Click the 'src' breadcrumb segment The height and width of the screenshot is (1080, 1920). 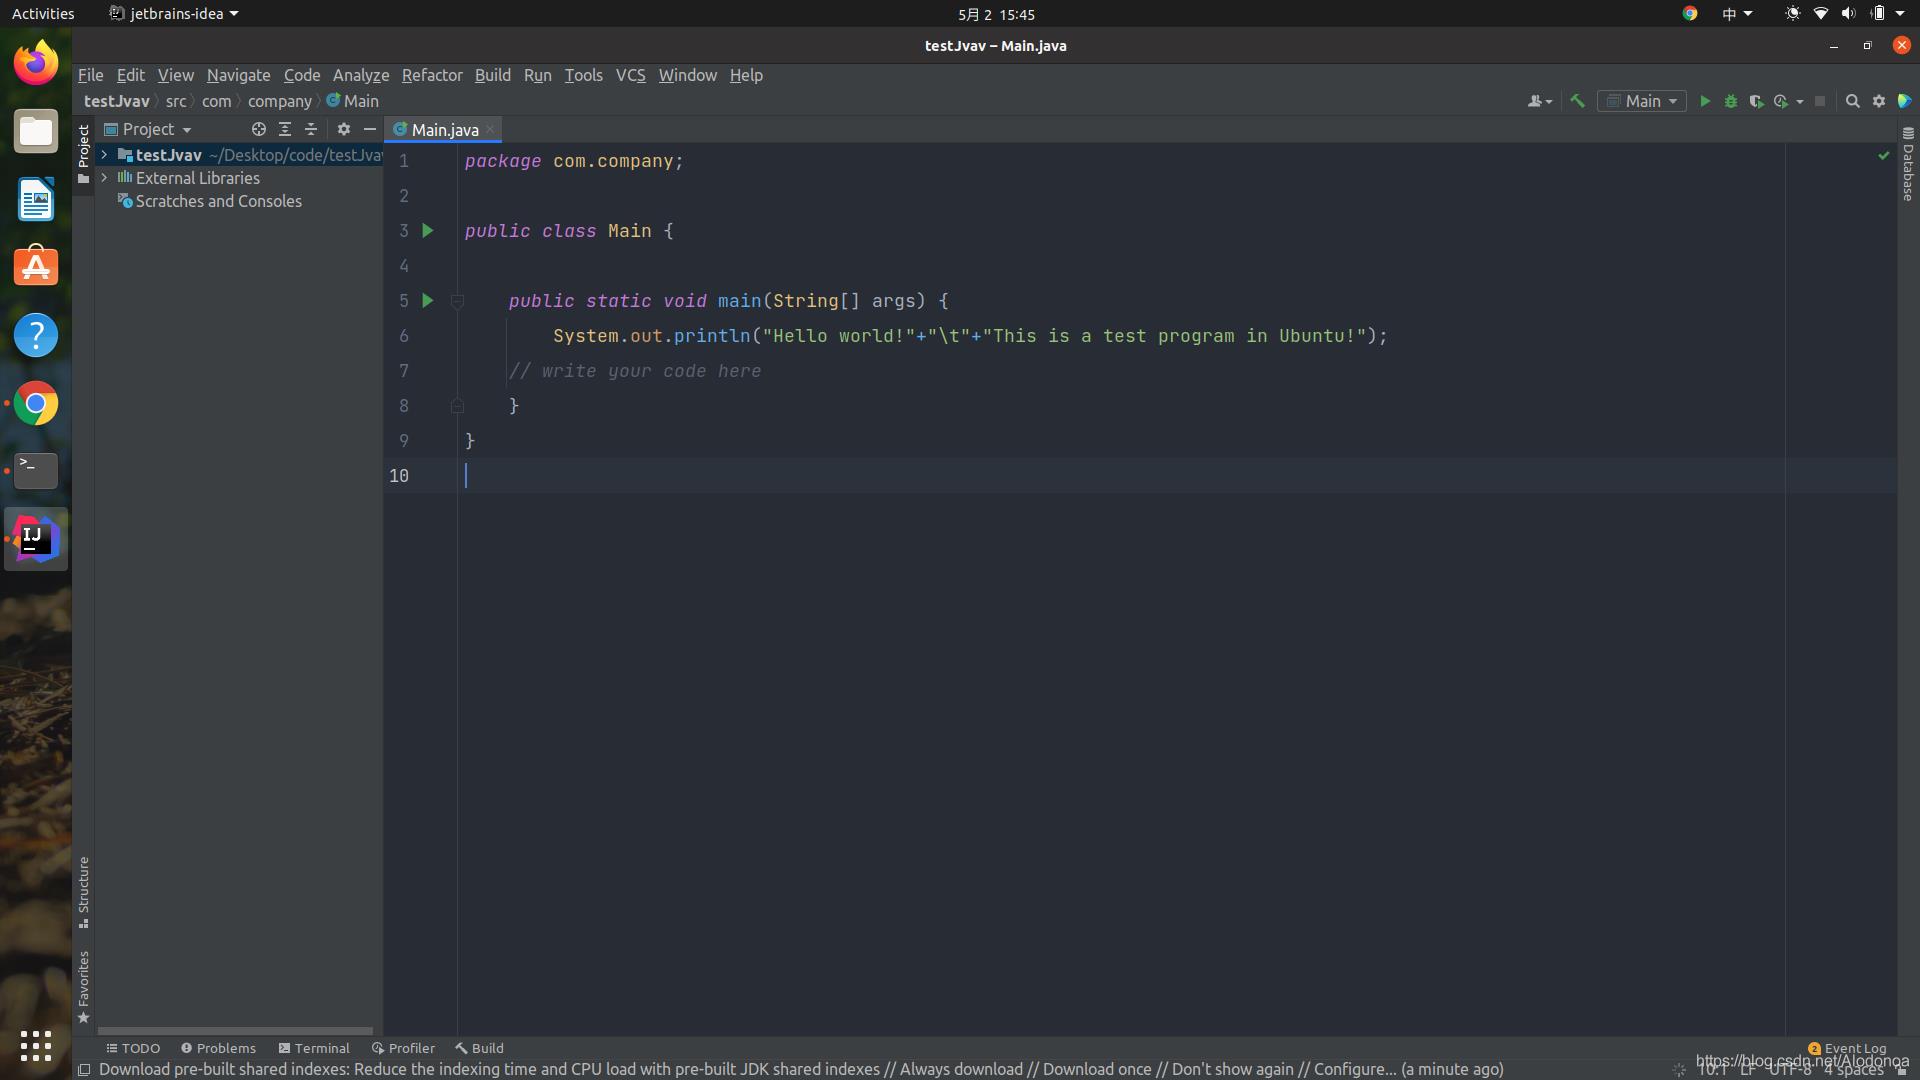176,101
